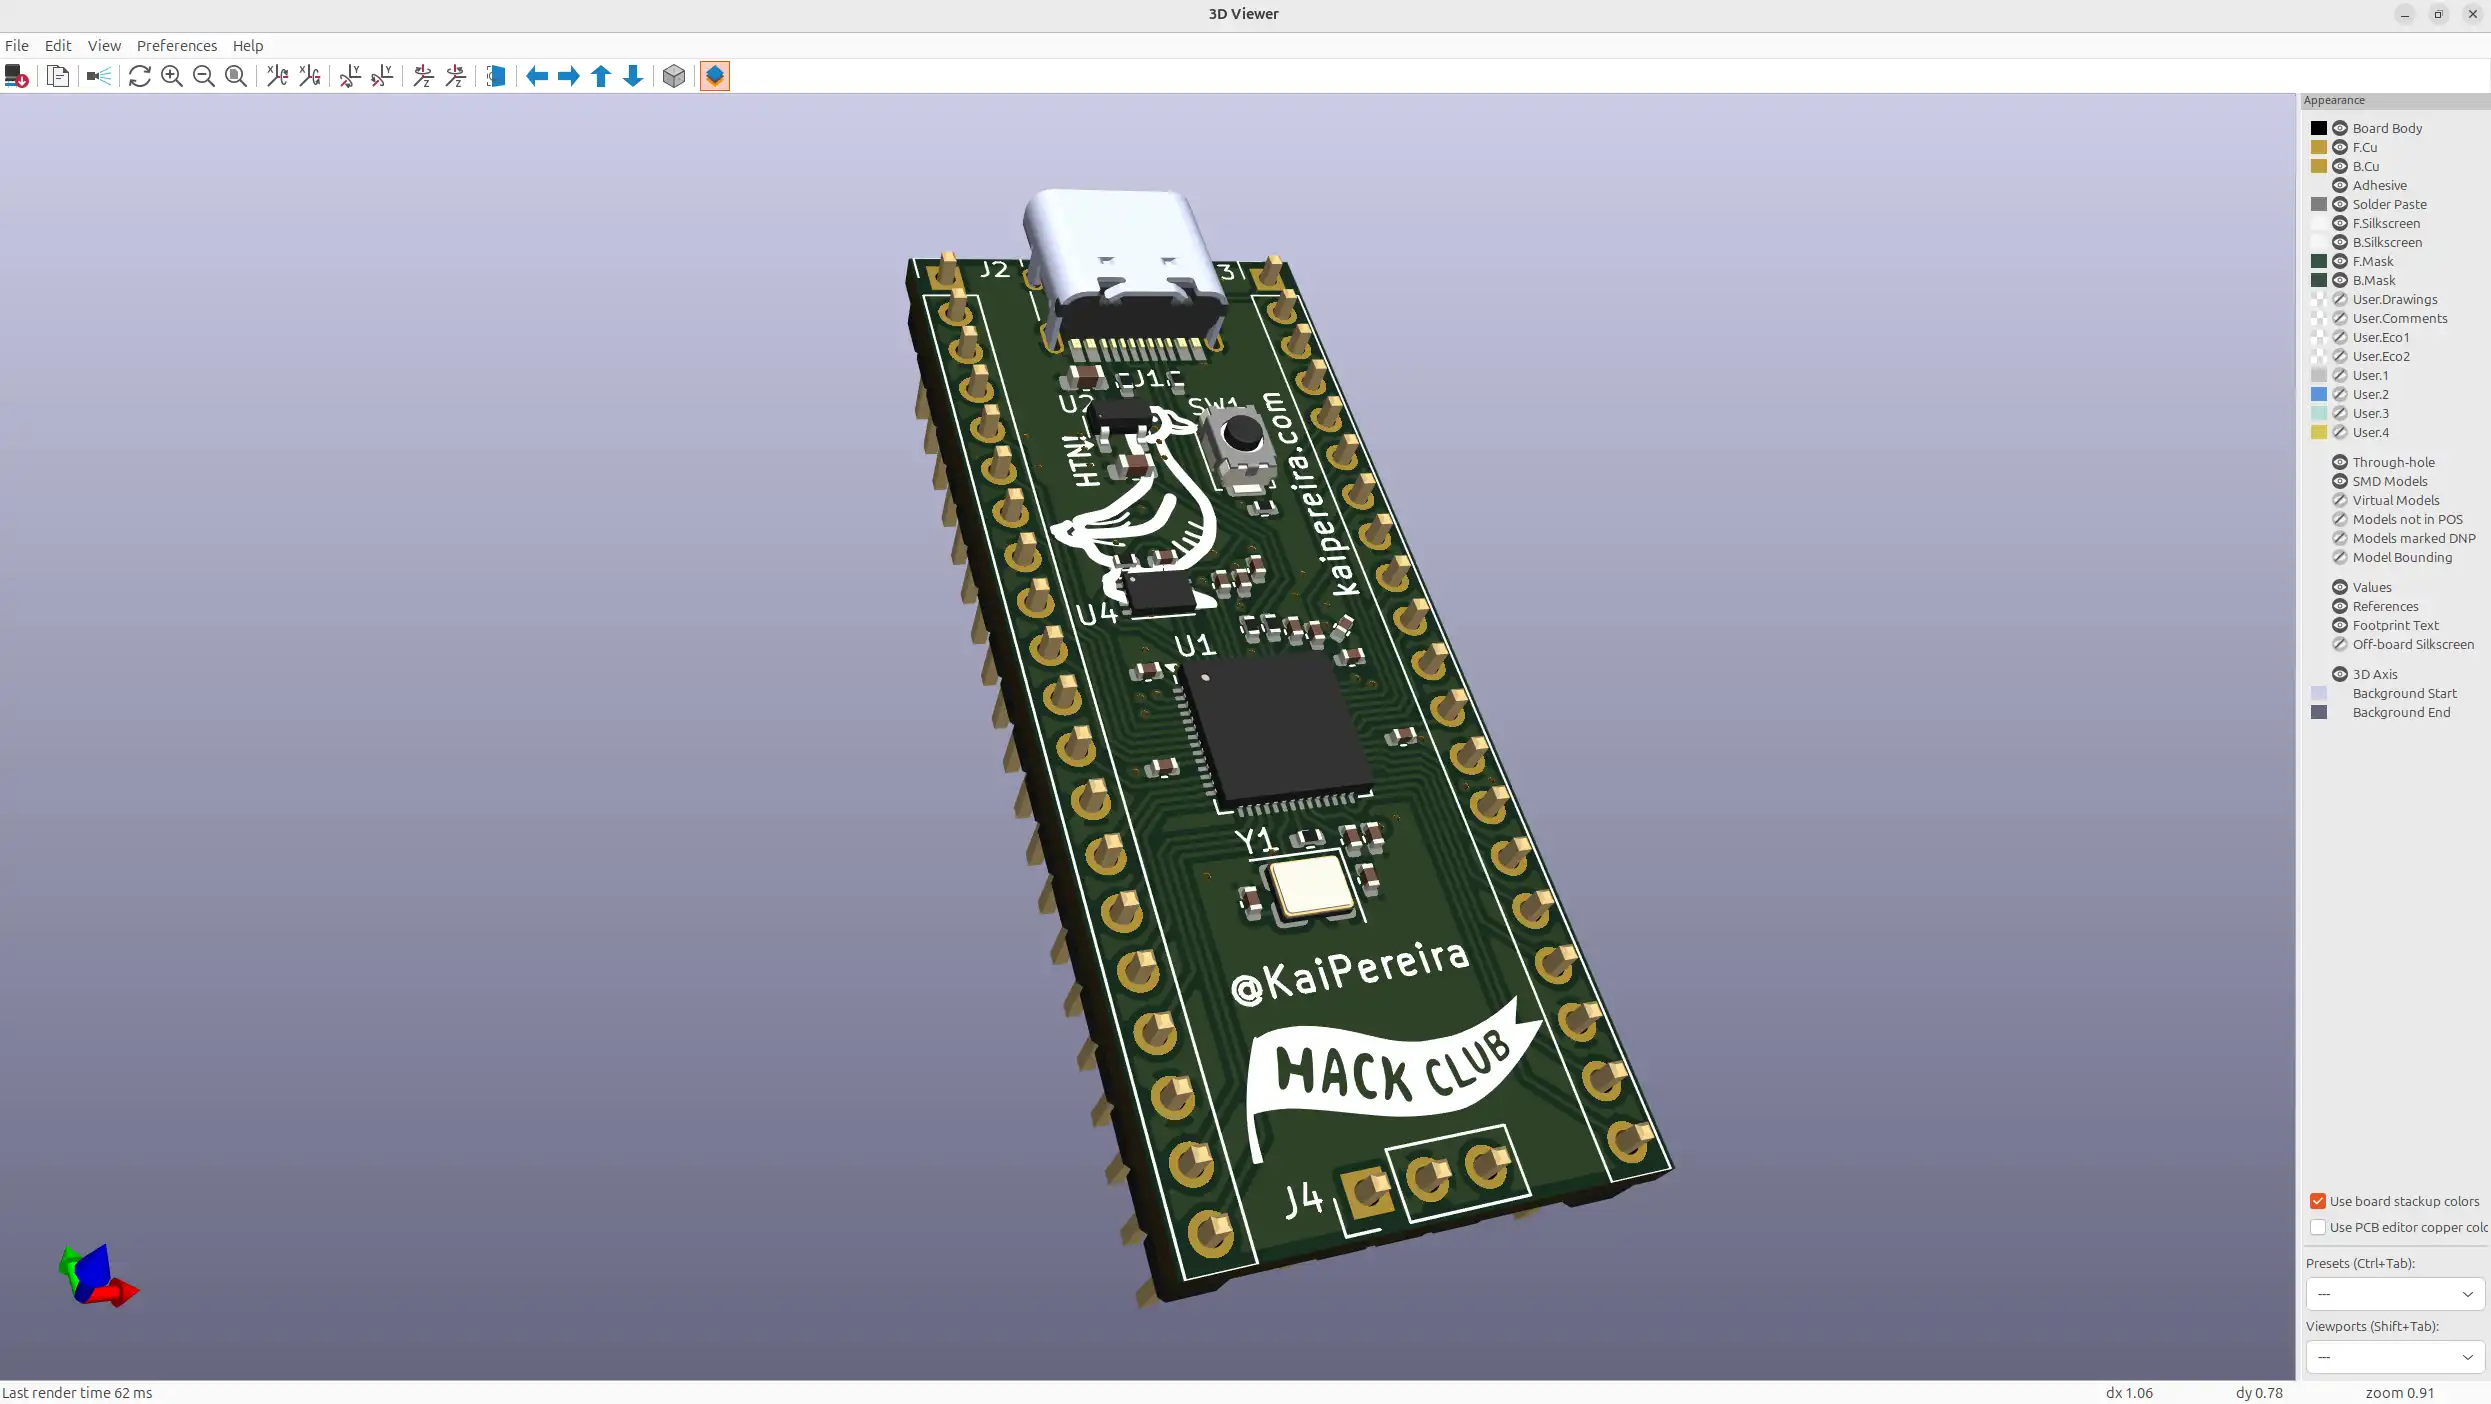Toggle the appearance manager layers icon
Image resolution: width=2491 pixels, height=1404 pixels.
(715, 76)
